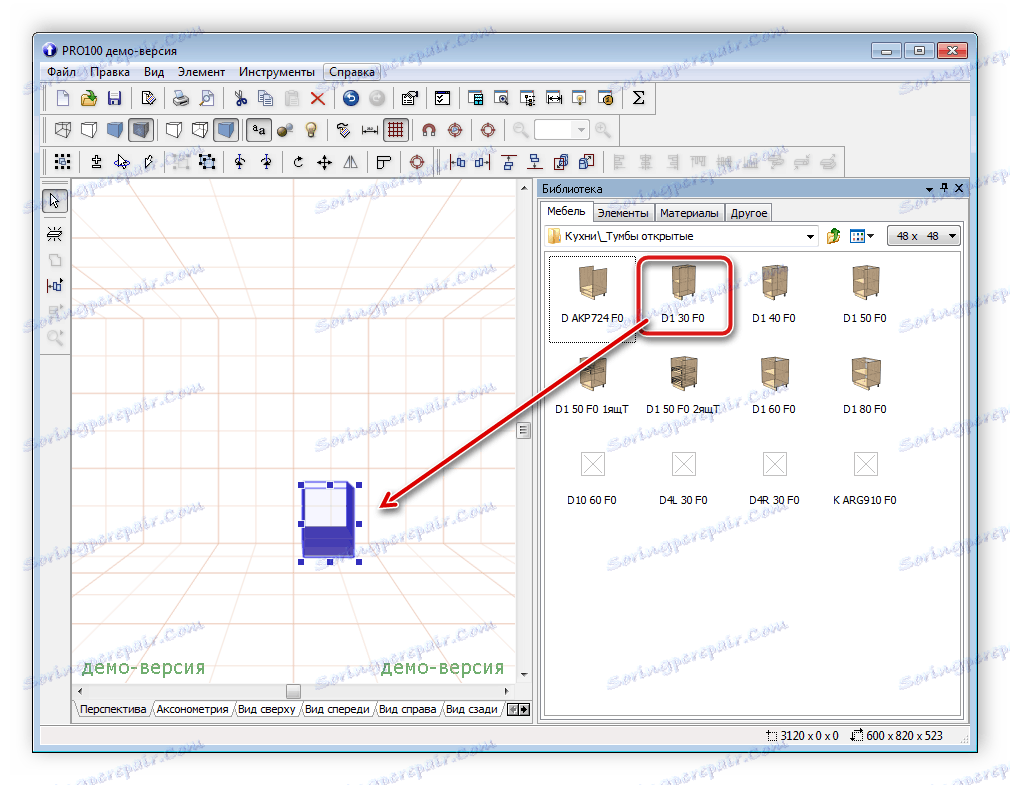Switch to Аксонометрия view tab
The image size is (1010, 785).
coord(193,709)
